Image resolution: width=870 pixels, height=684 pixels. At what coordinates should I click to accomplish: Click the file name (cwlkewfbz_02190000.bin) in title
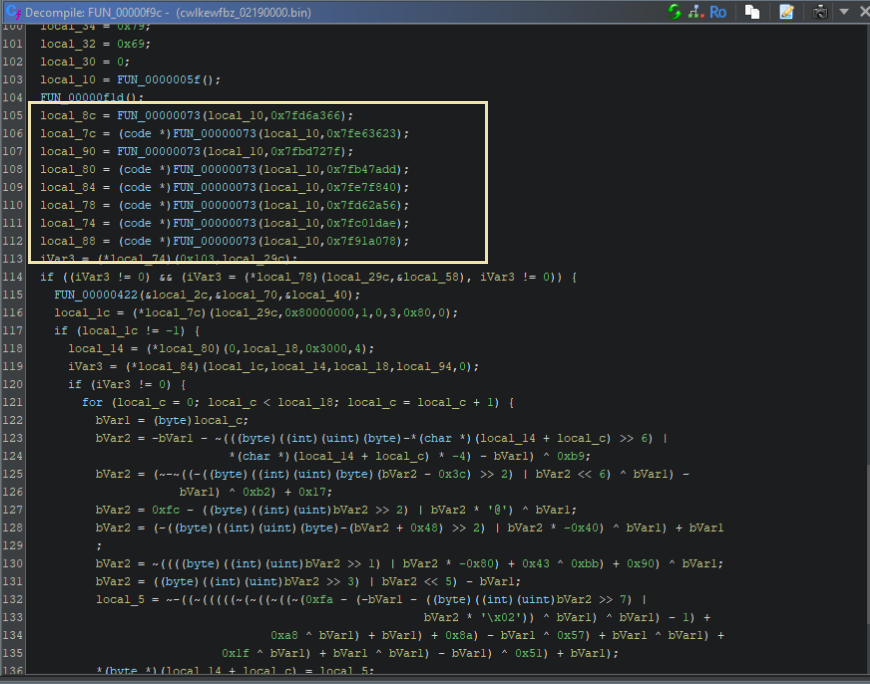click(x=244, y=12)
